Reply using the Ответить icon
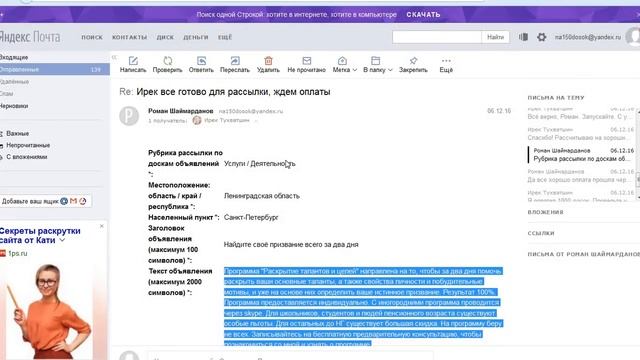Viewport: 640px width, 360px height. click(201, 61)
